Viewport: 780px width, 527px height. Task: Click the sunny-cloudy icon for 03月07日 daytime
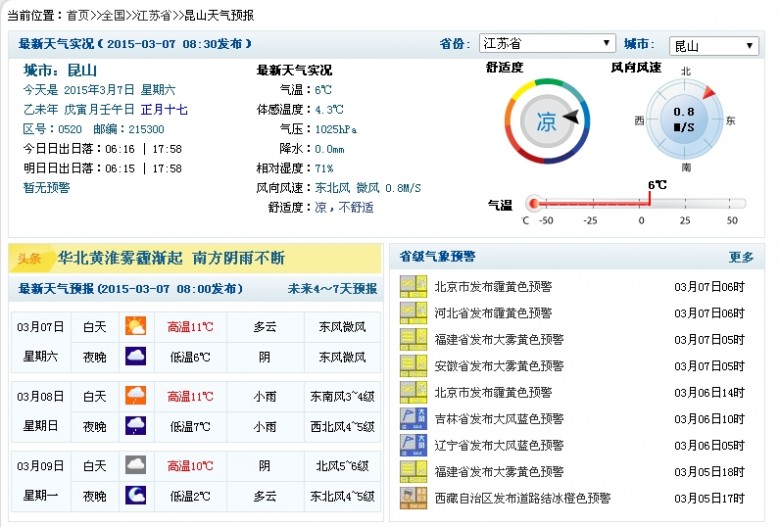pos(135,326)
